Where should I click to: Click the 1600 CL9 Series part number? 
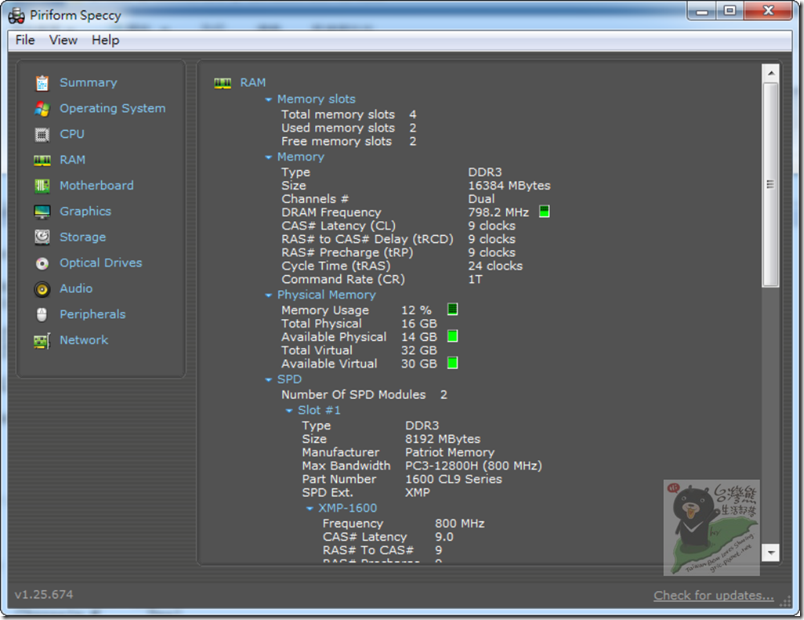pos(453,479)
